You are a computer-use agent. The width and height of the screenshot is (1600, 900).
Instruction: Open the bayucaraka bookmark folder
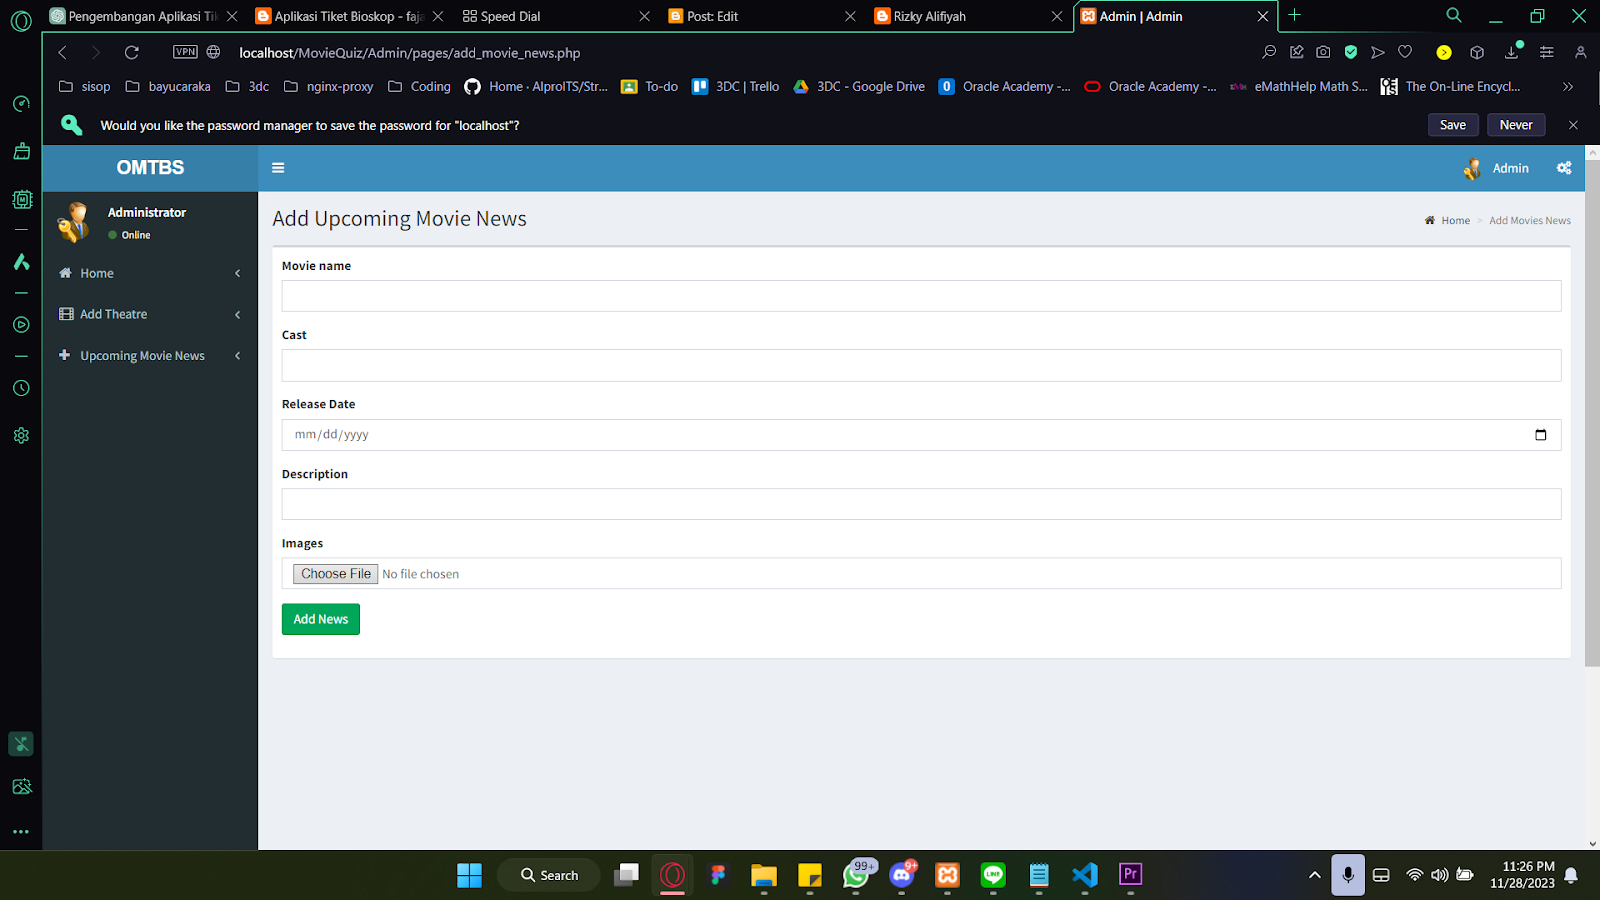(x=168, y=87)
